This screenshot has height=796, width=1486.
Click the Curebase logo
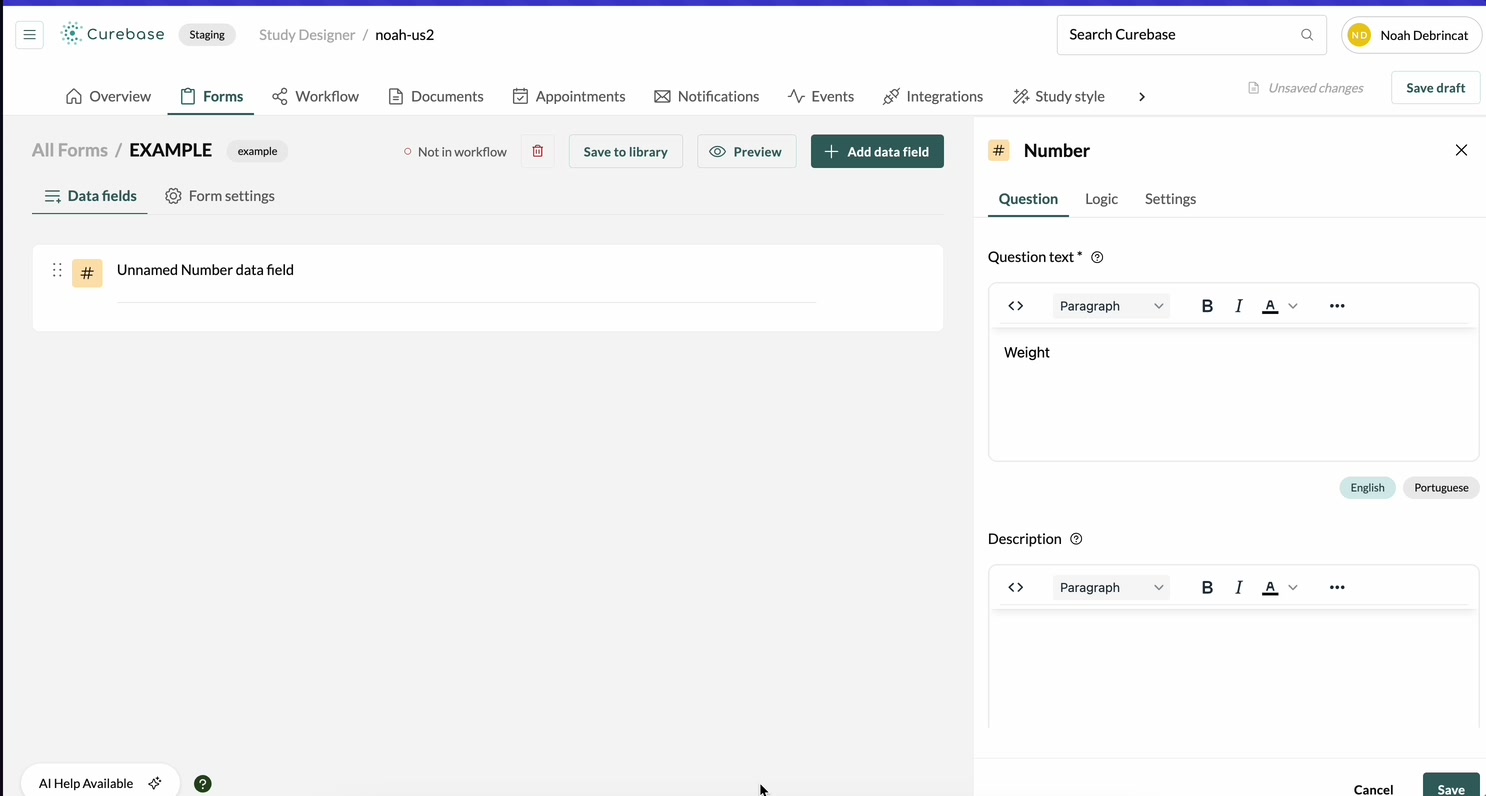coord(112,34)
